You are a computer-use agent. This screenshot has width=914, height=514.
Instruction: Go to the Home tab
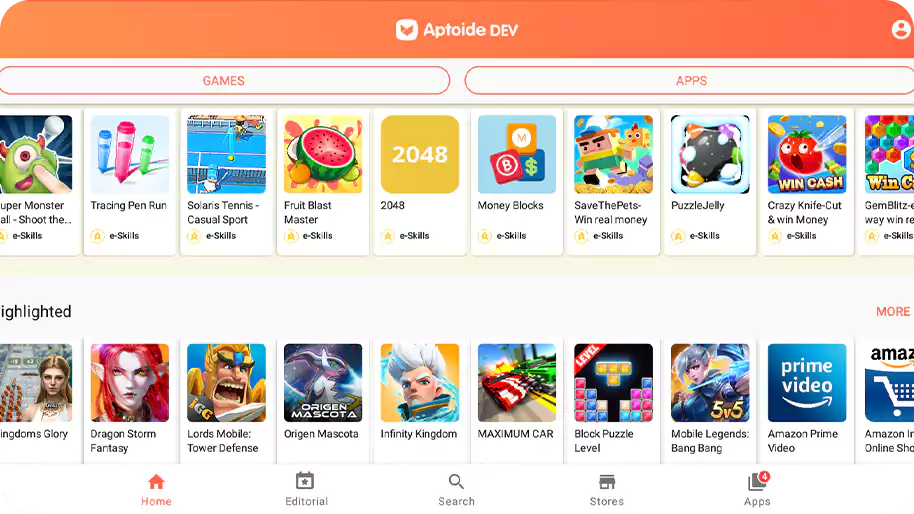pyautogui.click(x=156, y=490)
